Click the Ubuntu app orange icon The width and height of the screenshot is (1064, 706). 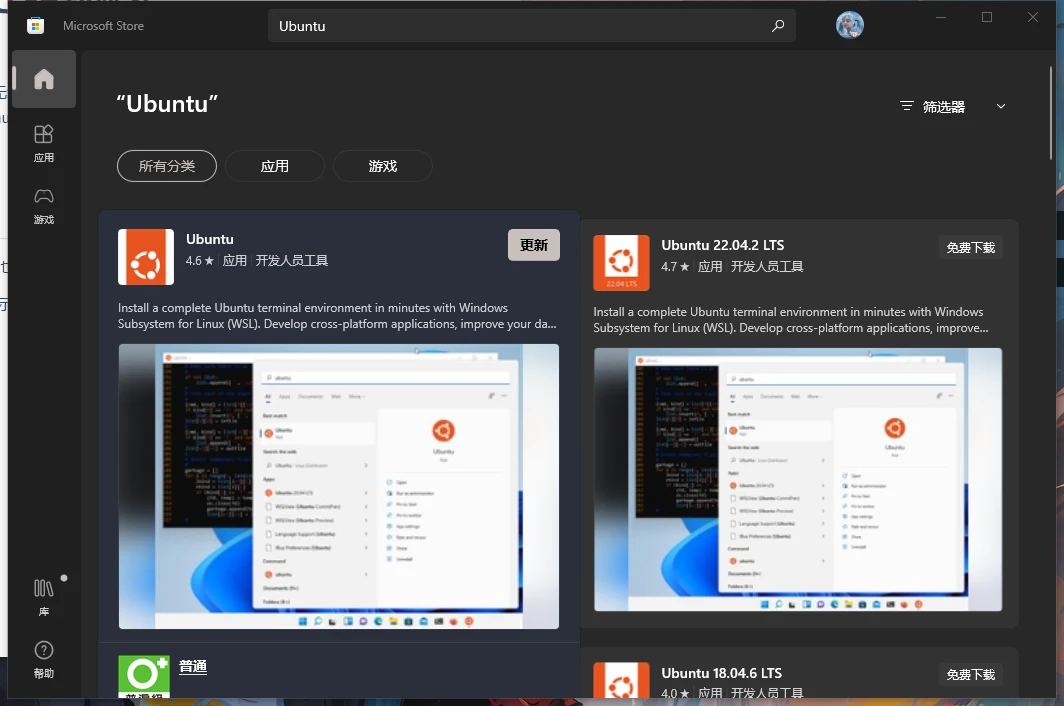tap(146, 257)
